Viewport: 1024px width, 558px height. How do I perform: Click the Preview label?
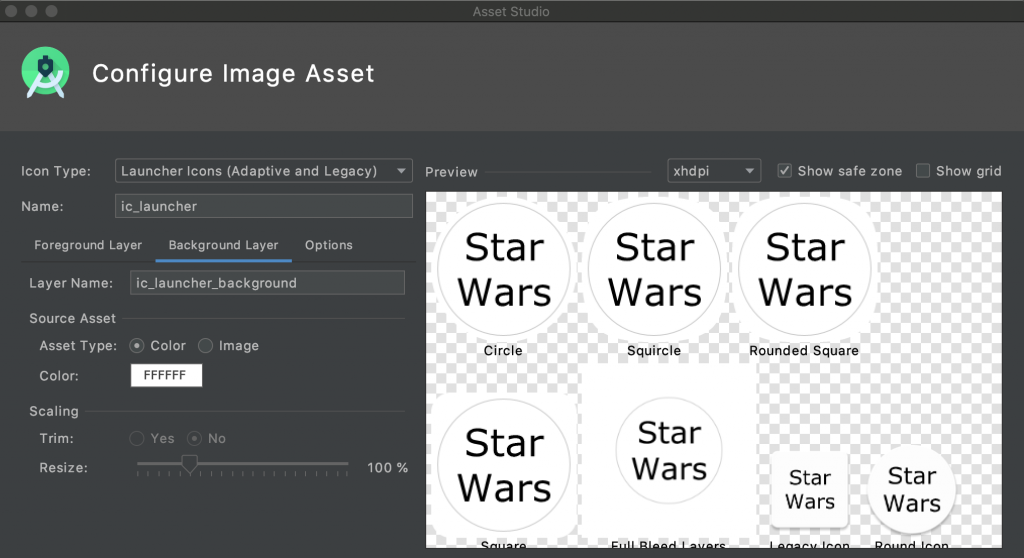coord(451,172)
